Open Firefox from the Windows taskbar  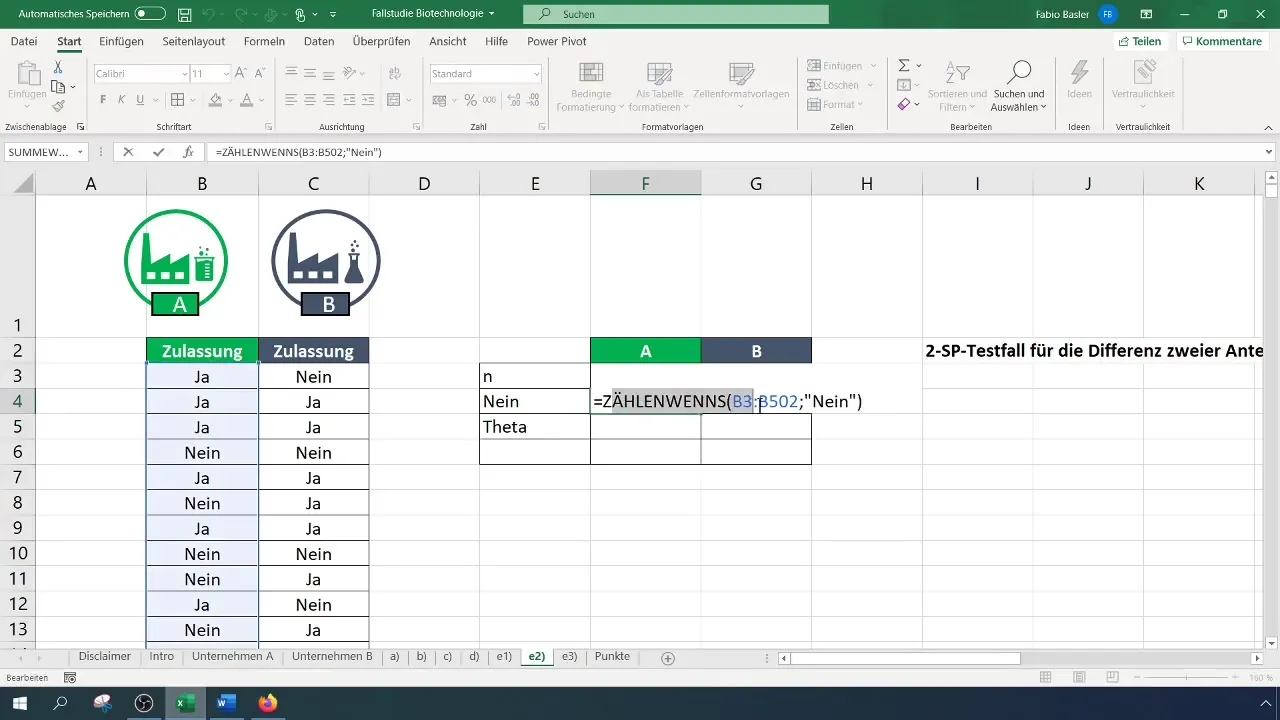point(267,703)
